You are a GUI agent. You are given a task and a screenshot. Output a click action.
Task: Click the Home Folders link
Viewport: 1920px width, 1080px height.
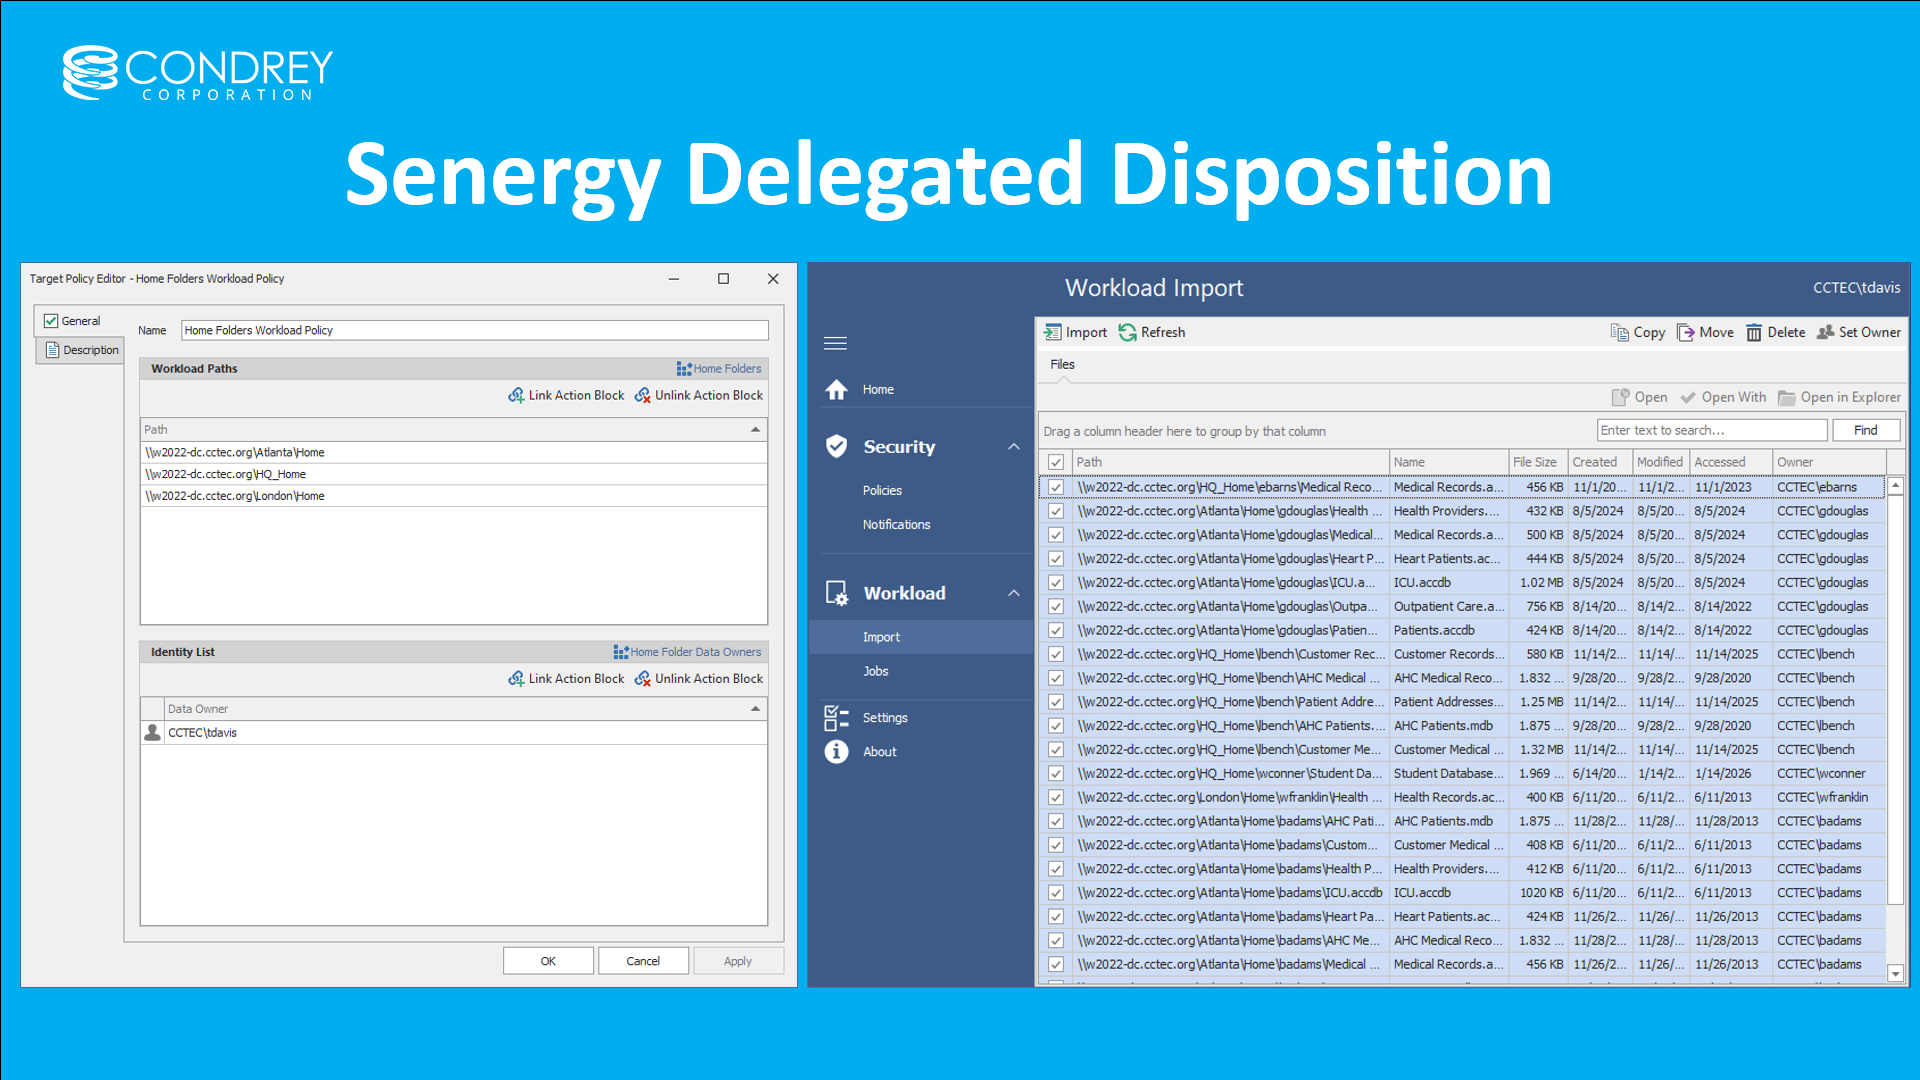point(727,369)
